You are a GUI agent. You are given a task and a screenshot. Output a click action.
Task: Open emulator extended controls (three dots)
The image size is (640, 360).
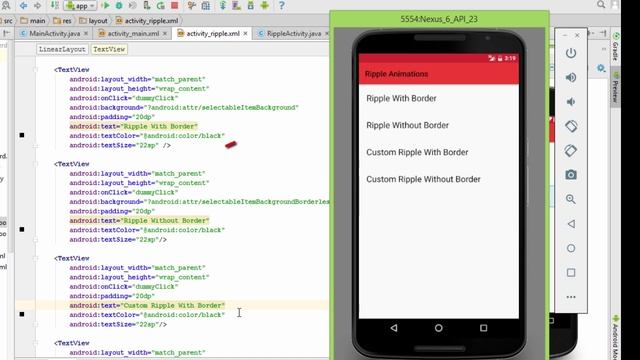click(x=571, y=297)
